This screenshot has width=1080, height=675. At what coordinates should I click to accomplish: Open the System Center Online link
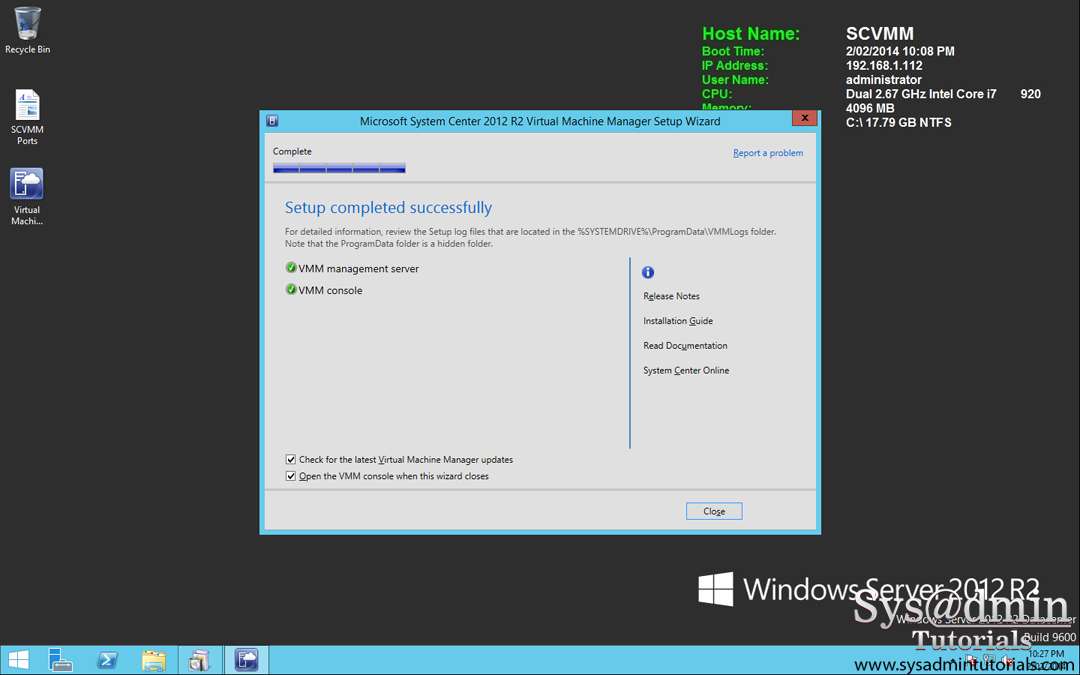(x=686, y=371)
